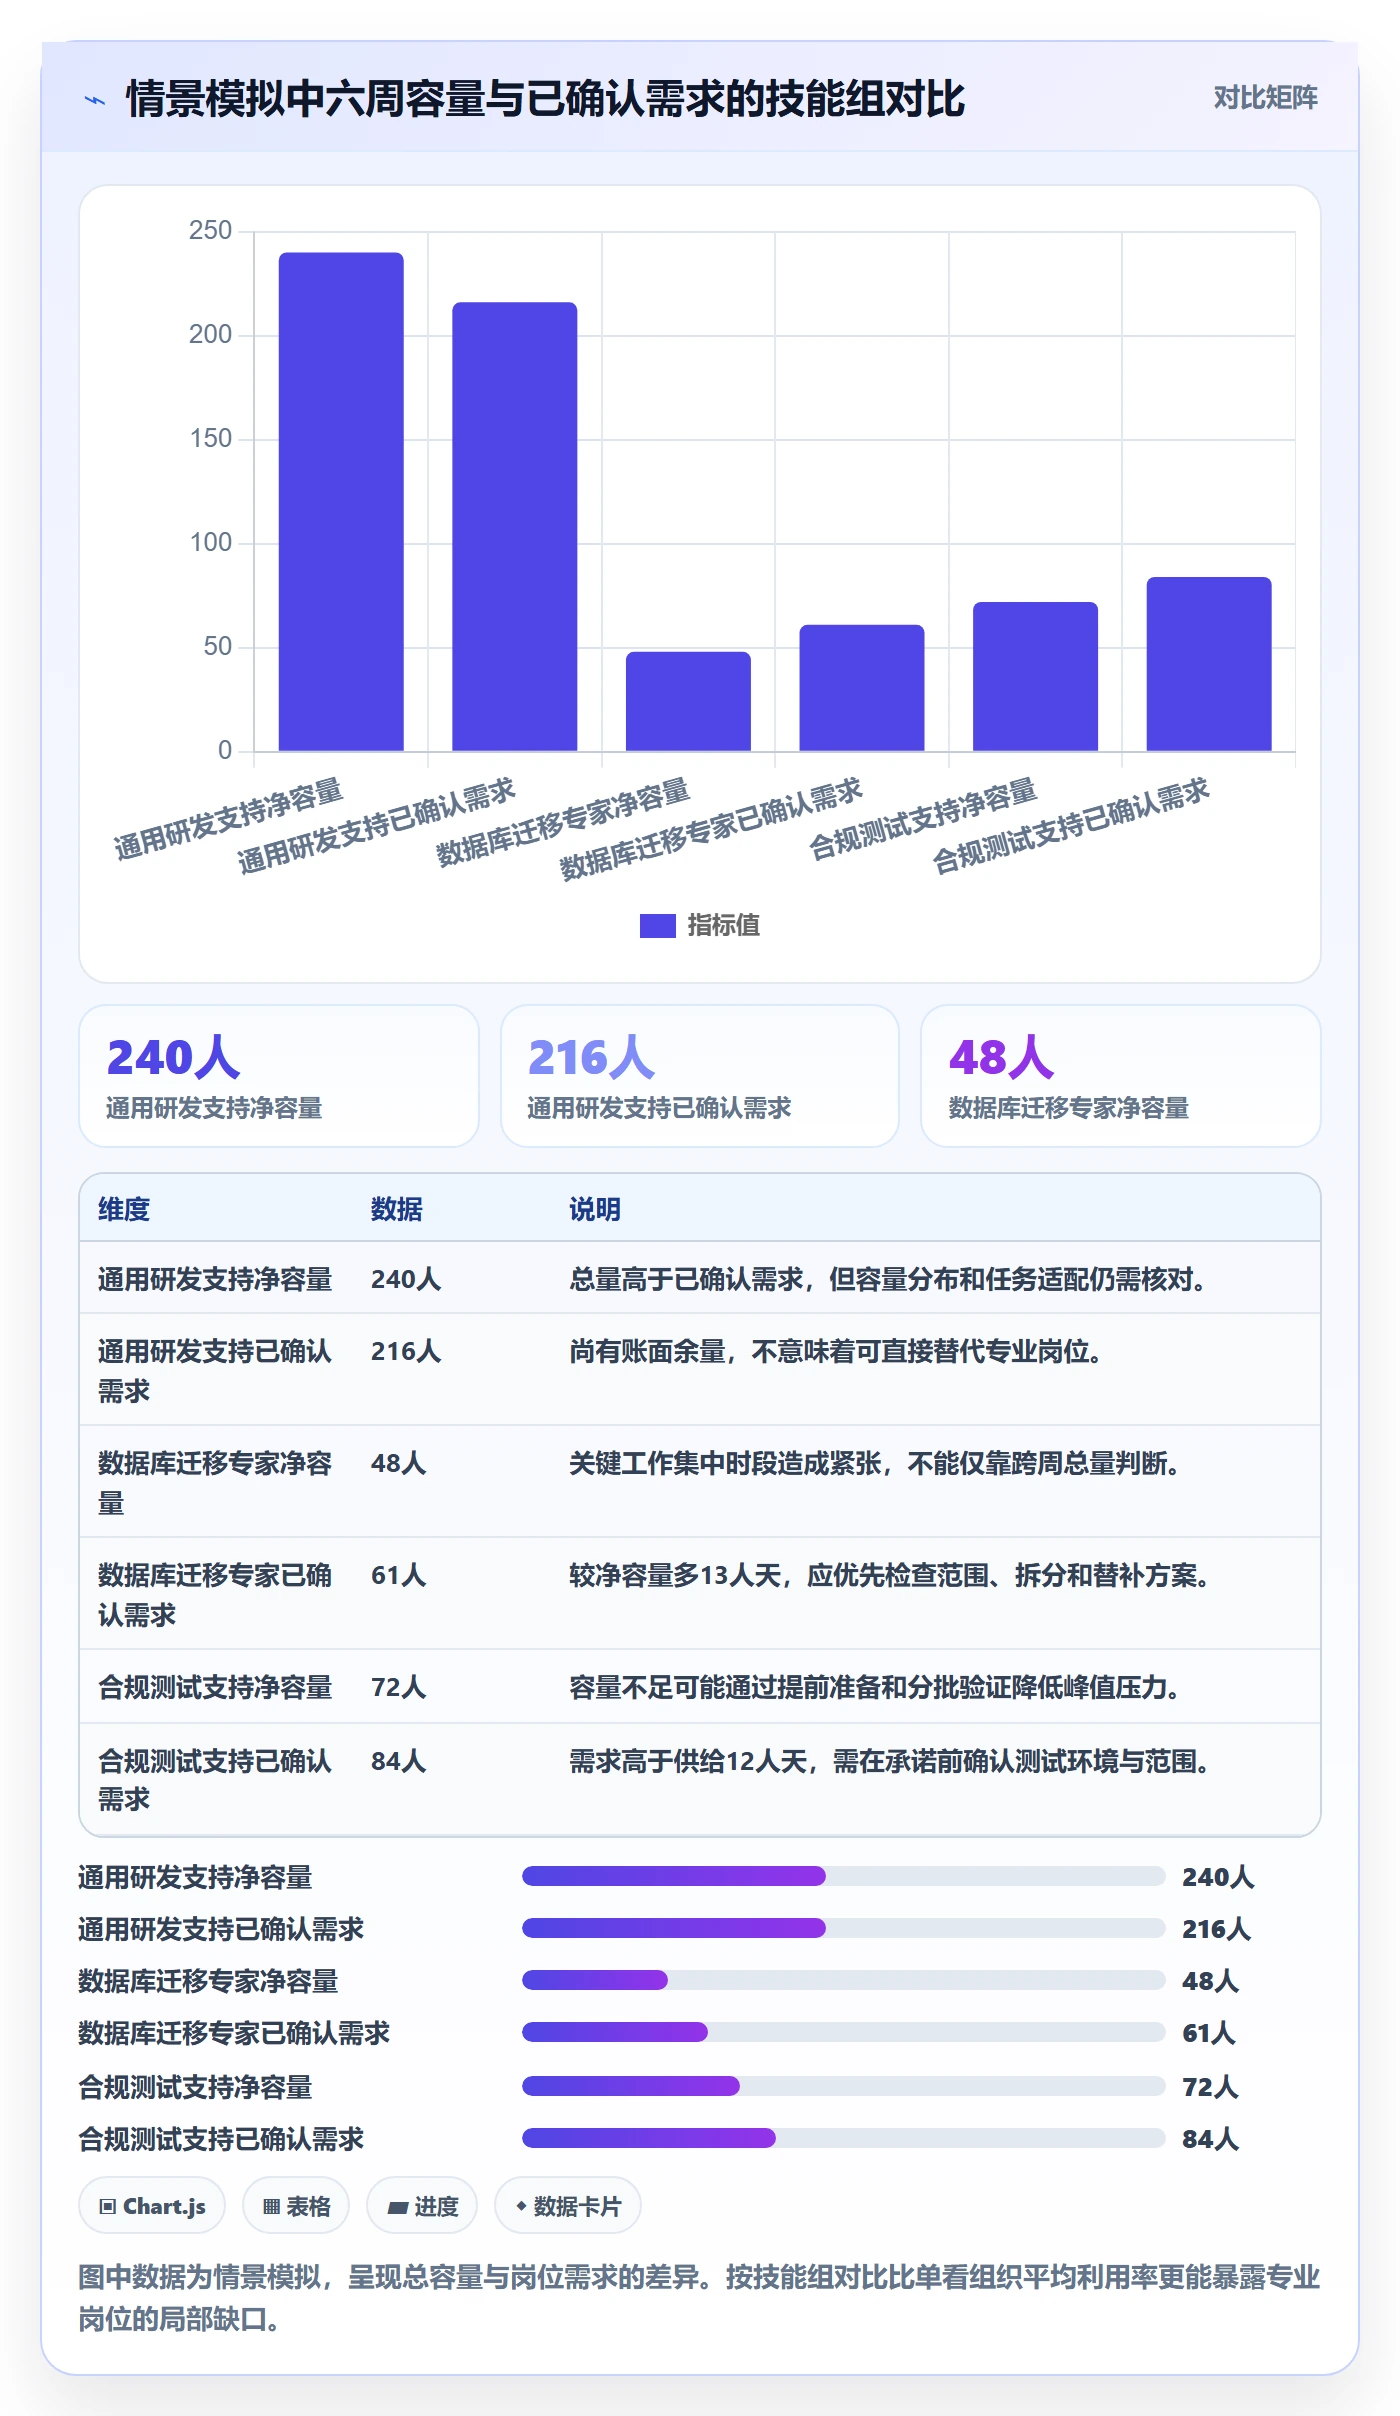Click the chart x-axis label 数据库迁移专家净容量
The height and width of the screenshot is (2416, 1400).
pos(564,822)
